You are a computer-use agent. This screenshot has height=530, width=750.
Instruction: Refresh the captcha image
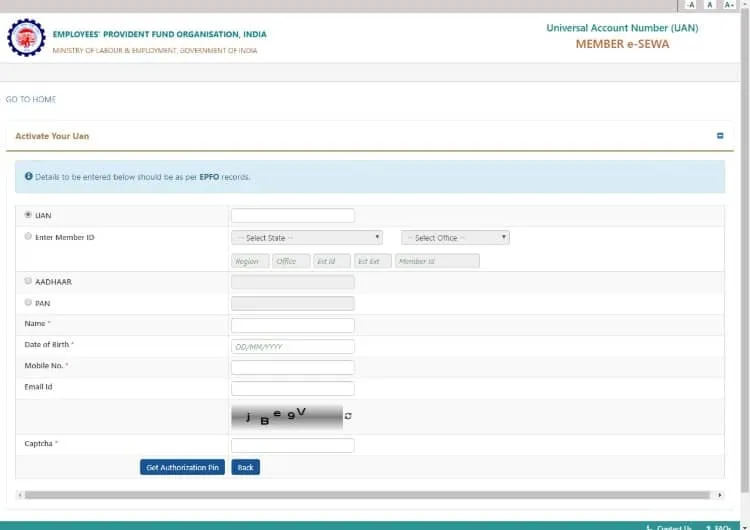(348, 416)
